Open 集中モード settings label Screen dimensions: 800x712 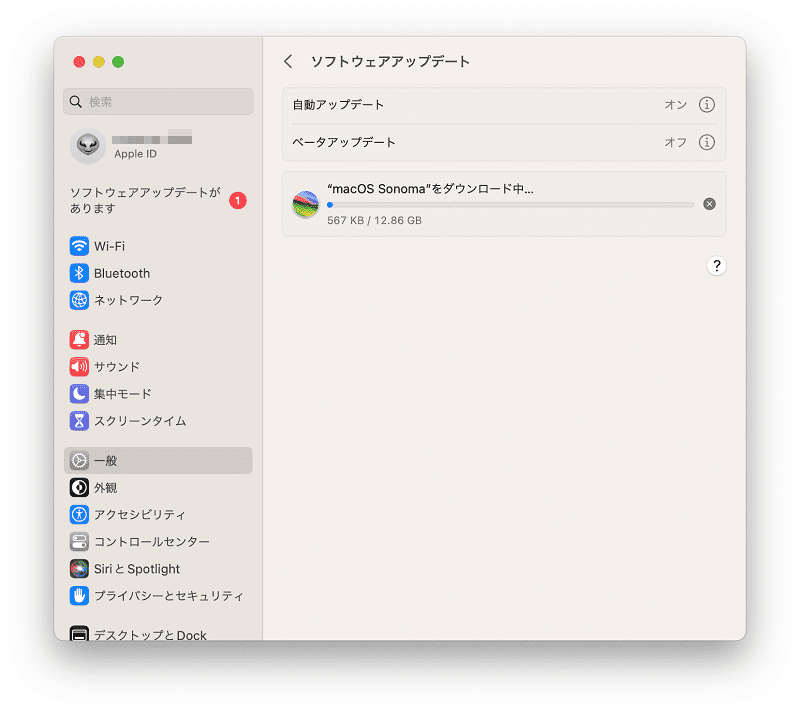[x=122, y=394]
